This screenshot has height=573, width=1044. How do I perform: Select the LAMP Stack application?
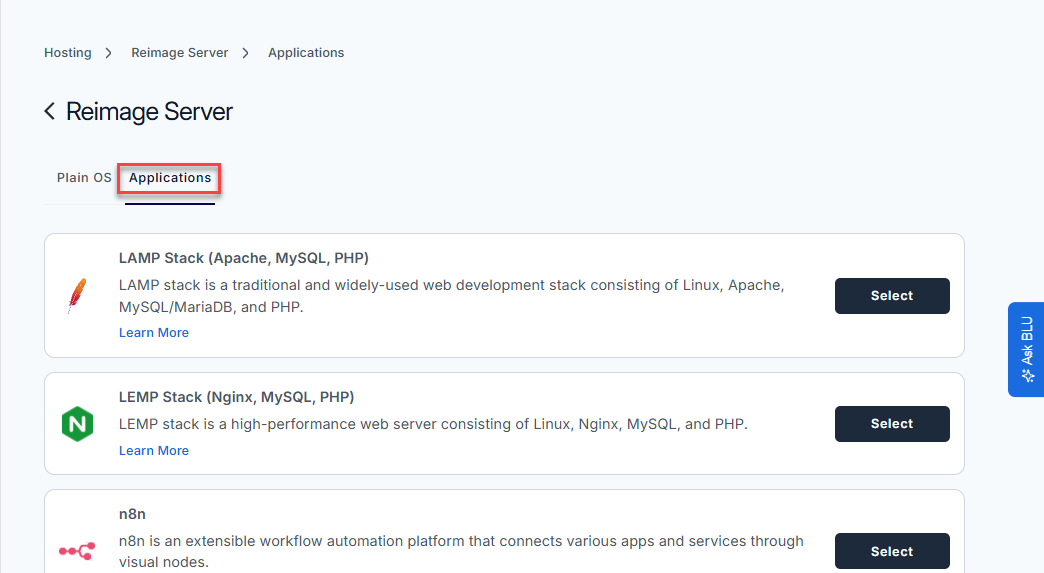tap(892, 295)
